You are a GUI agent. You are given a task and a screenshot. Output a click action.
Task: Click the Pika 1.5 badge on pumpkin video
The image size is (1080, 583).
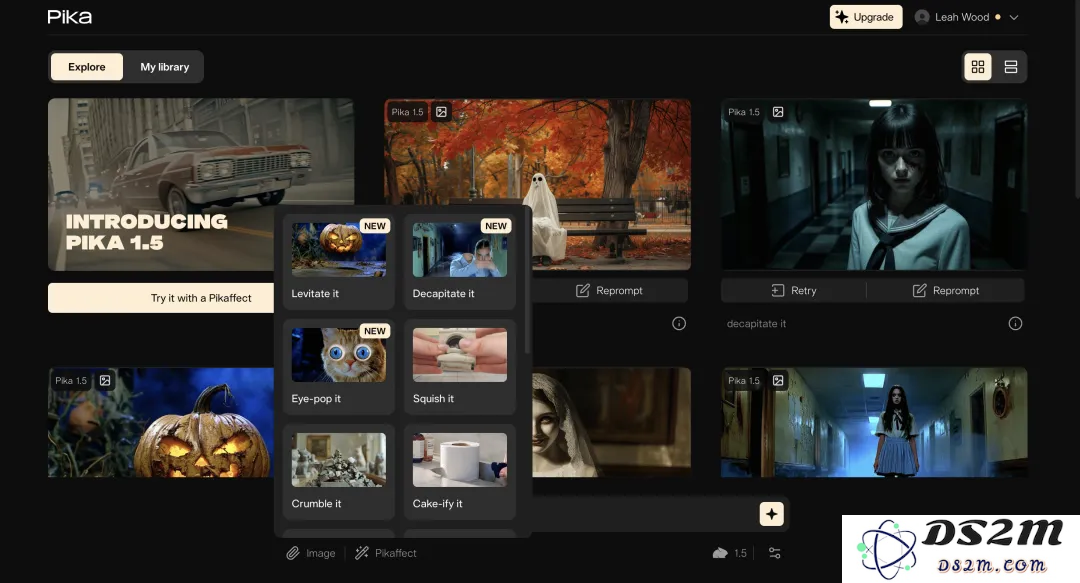(x=71, y=380)
